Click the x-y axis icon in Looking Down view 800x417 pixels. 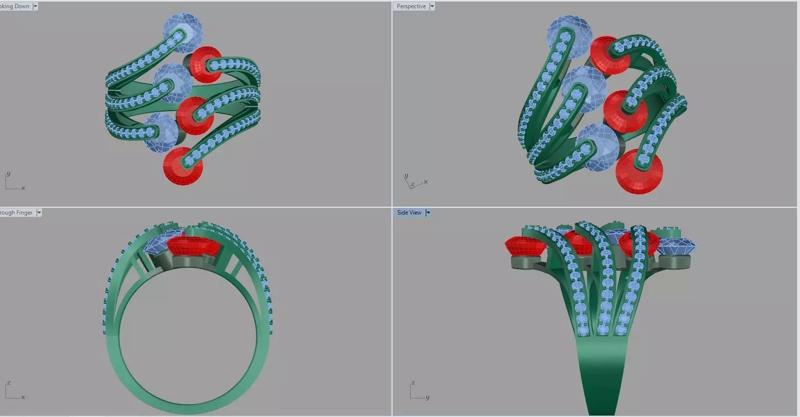coord(14,181)
